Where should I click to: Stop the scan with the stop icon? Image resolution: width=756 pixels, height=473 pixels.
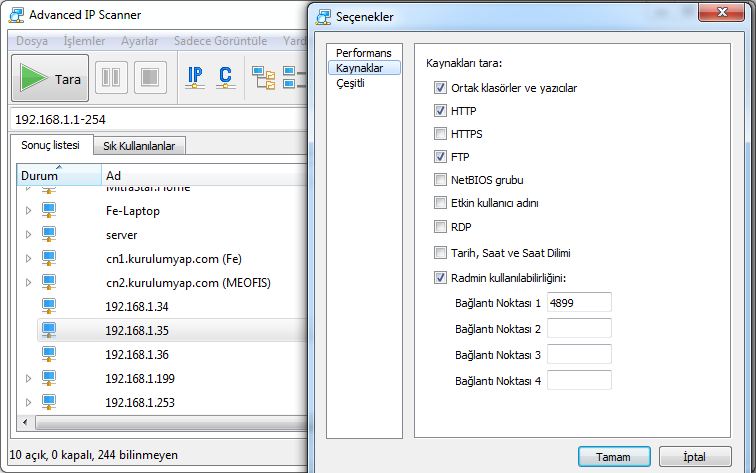click(x=150, y=77)
